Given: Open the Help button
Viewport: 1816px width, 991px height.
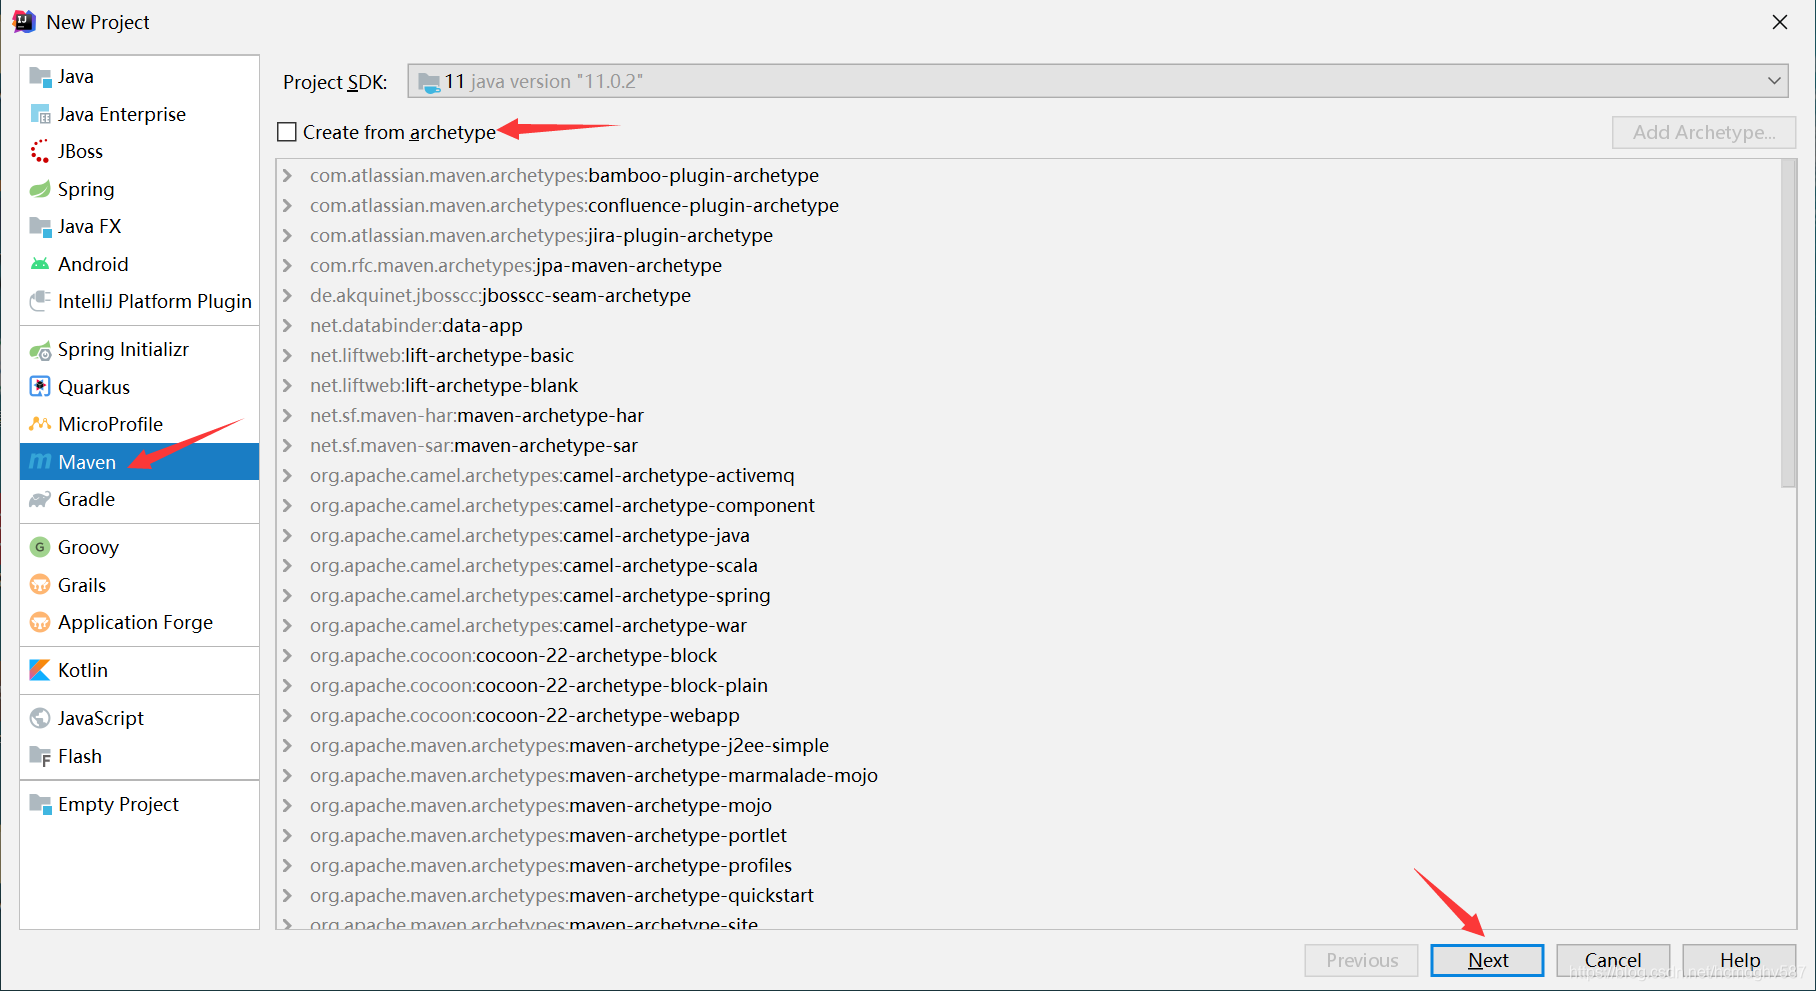Looking at the screenshot, I should click(1739, 960).
